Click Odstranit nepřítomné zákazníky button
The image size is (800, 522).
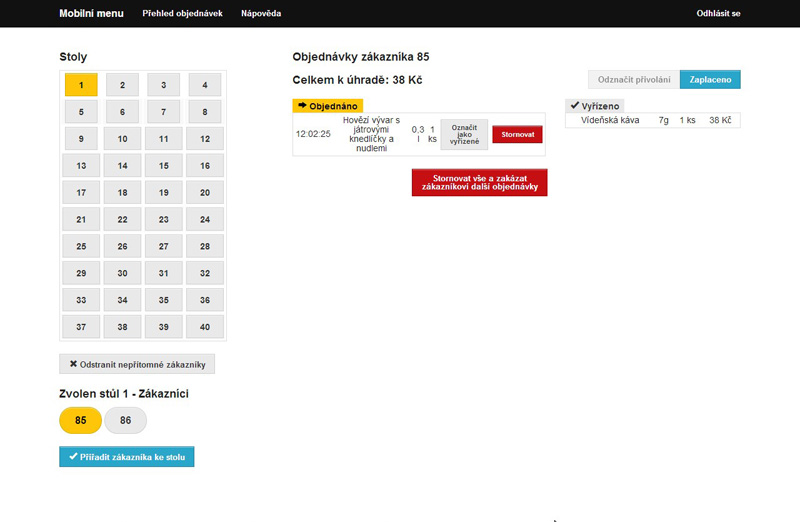pyautogui.click(x=137, y=364)
